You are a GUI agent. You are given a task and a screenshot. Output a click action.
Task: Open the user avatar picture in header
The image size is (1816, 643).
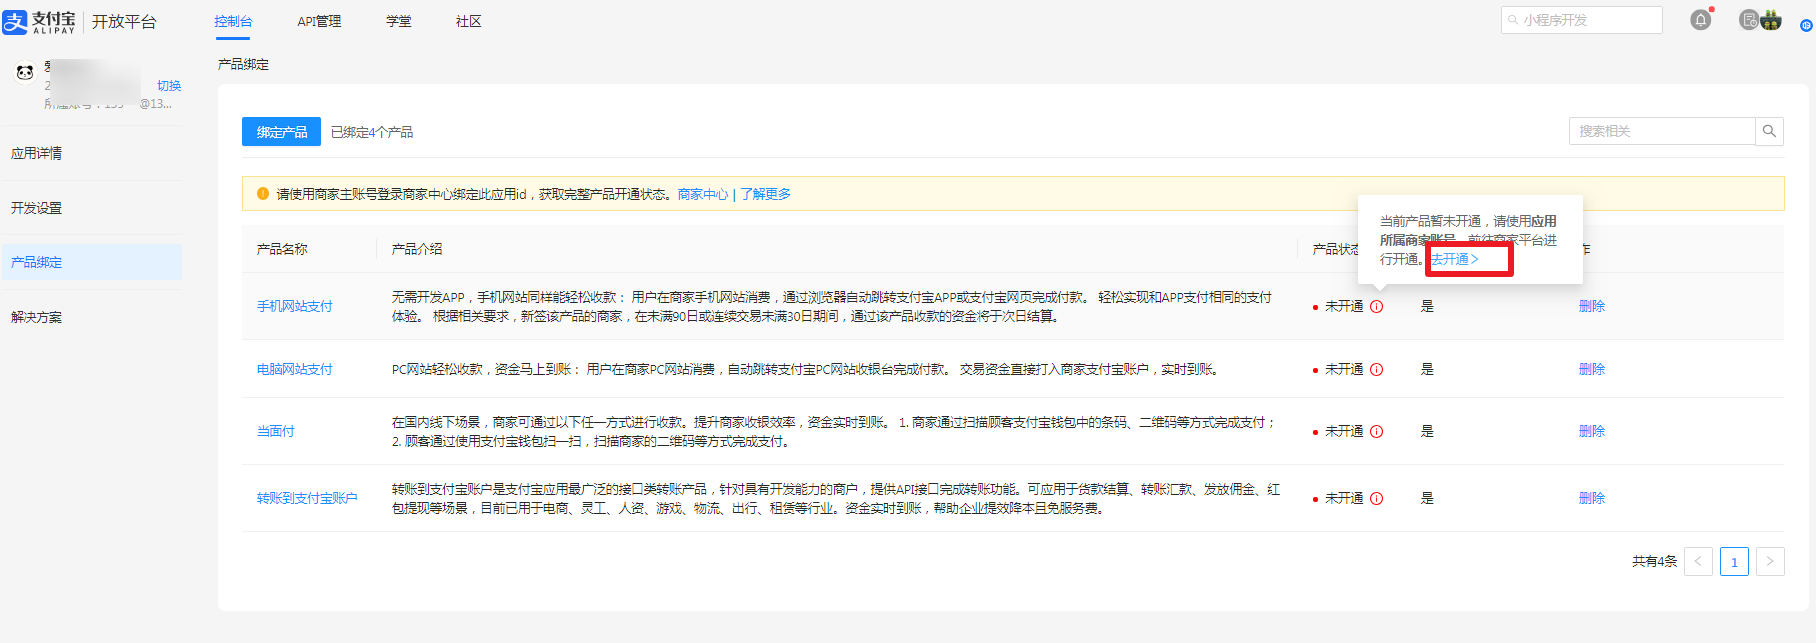[x=1771, y=20]
